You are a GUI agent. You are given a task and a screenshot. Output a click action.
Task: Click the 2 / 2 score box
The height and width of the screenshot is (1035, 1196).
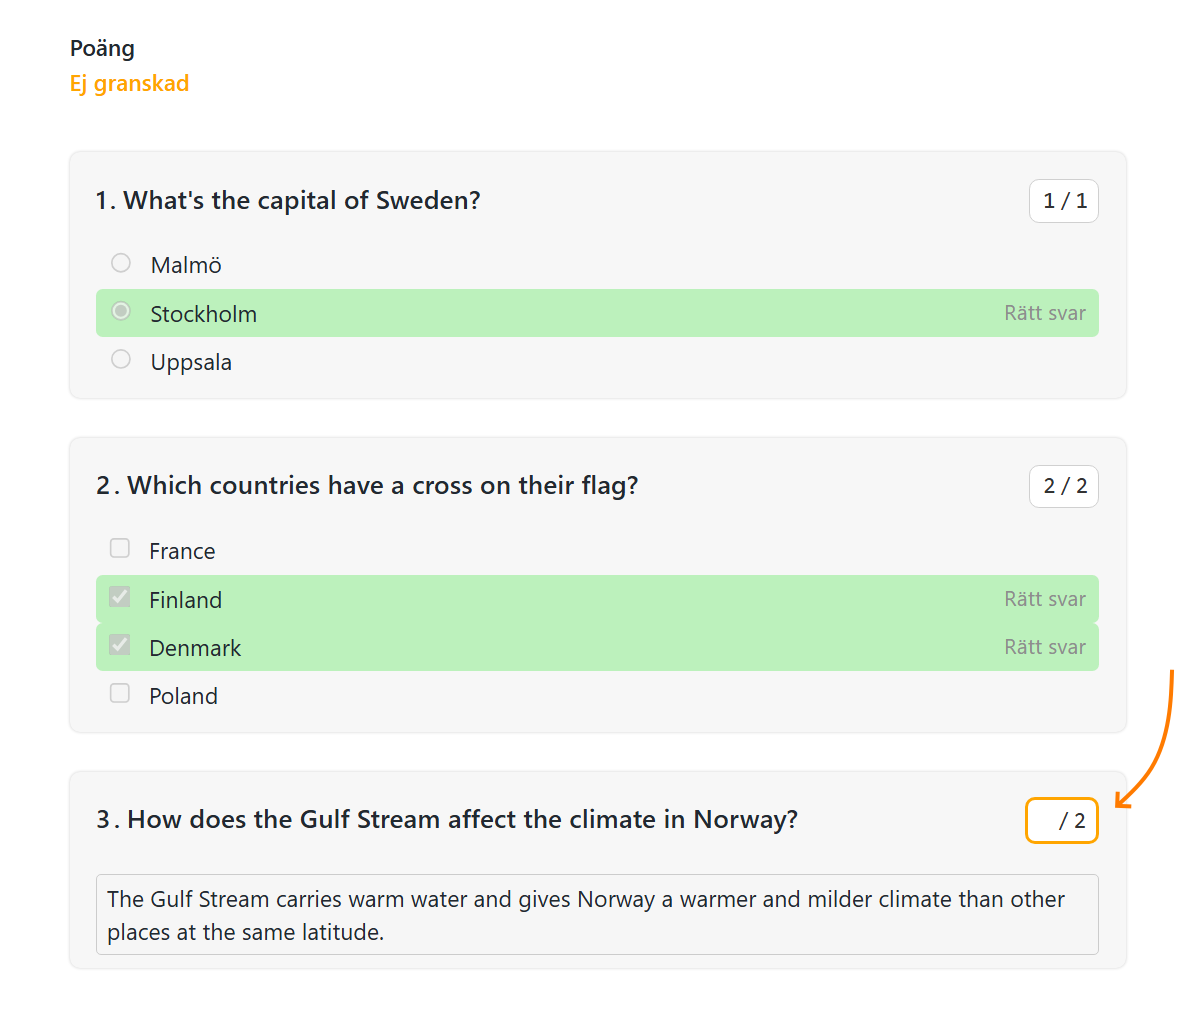(x=1063, y=486)
